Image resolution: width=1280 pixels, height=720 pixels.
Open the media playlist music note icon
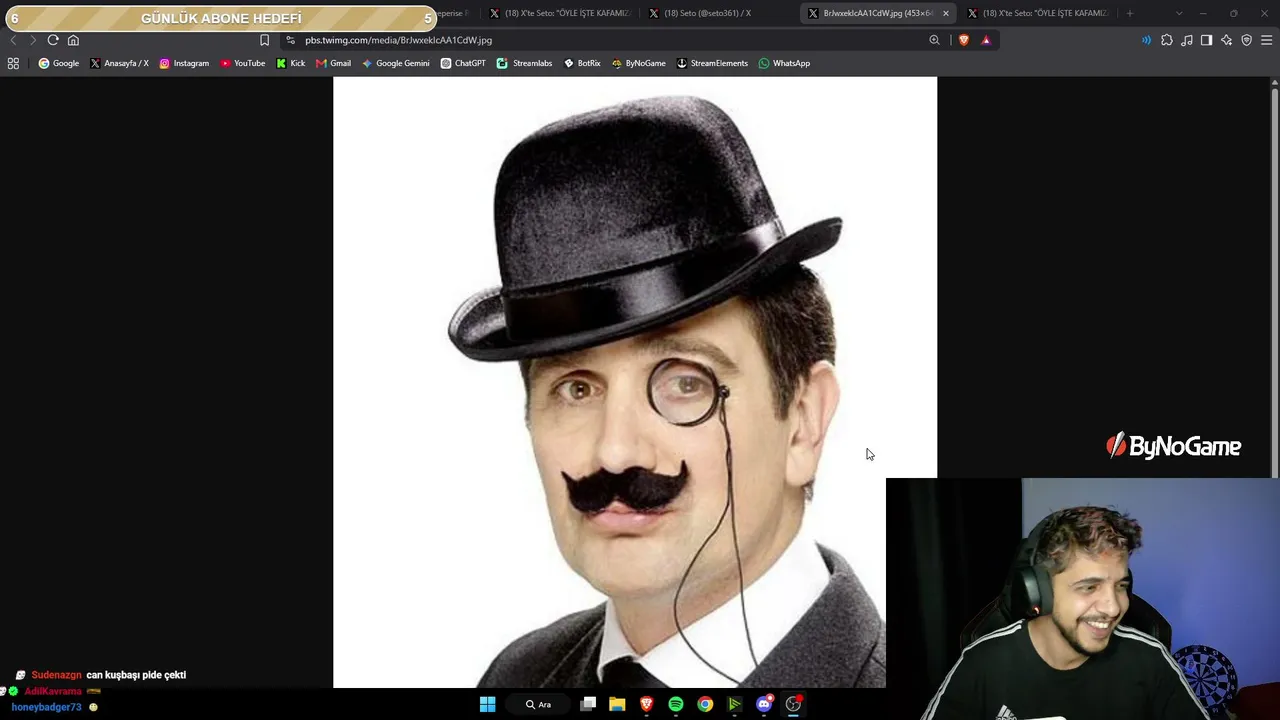1186,40
